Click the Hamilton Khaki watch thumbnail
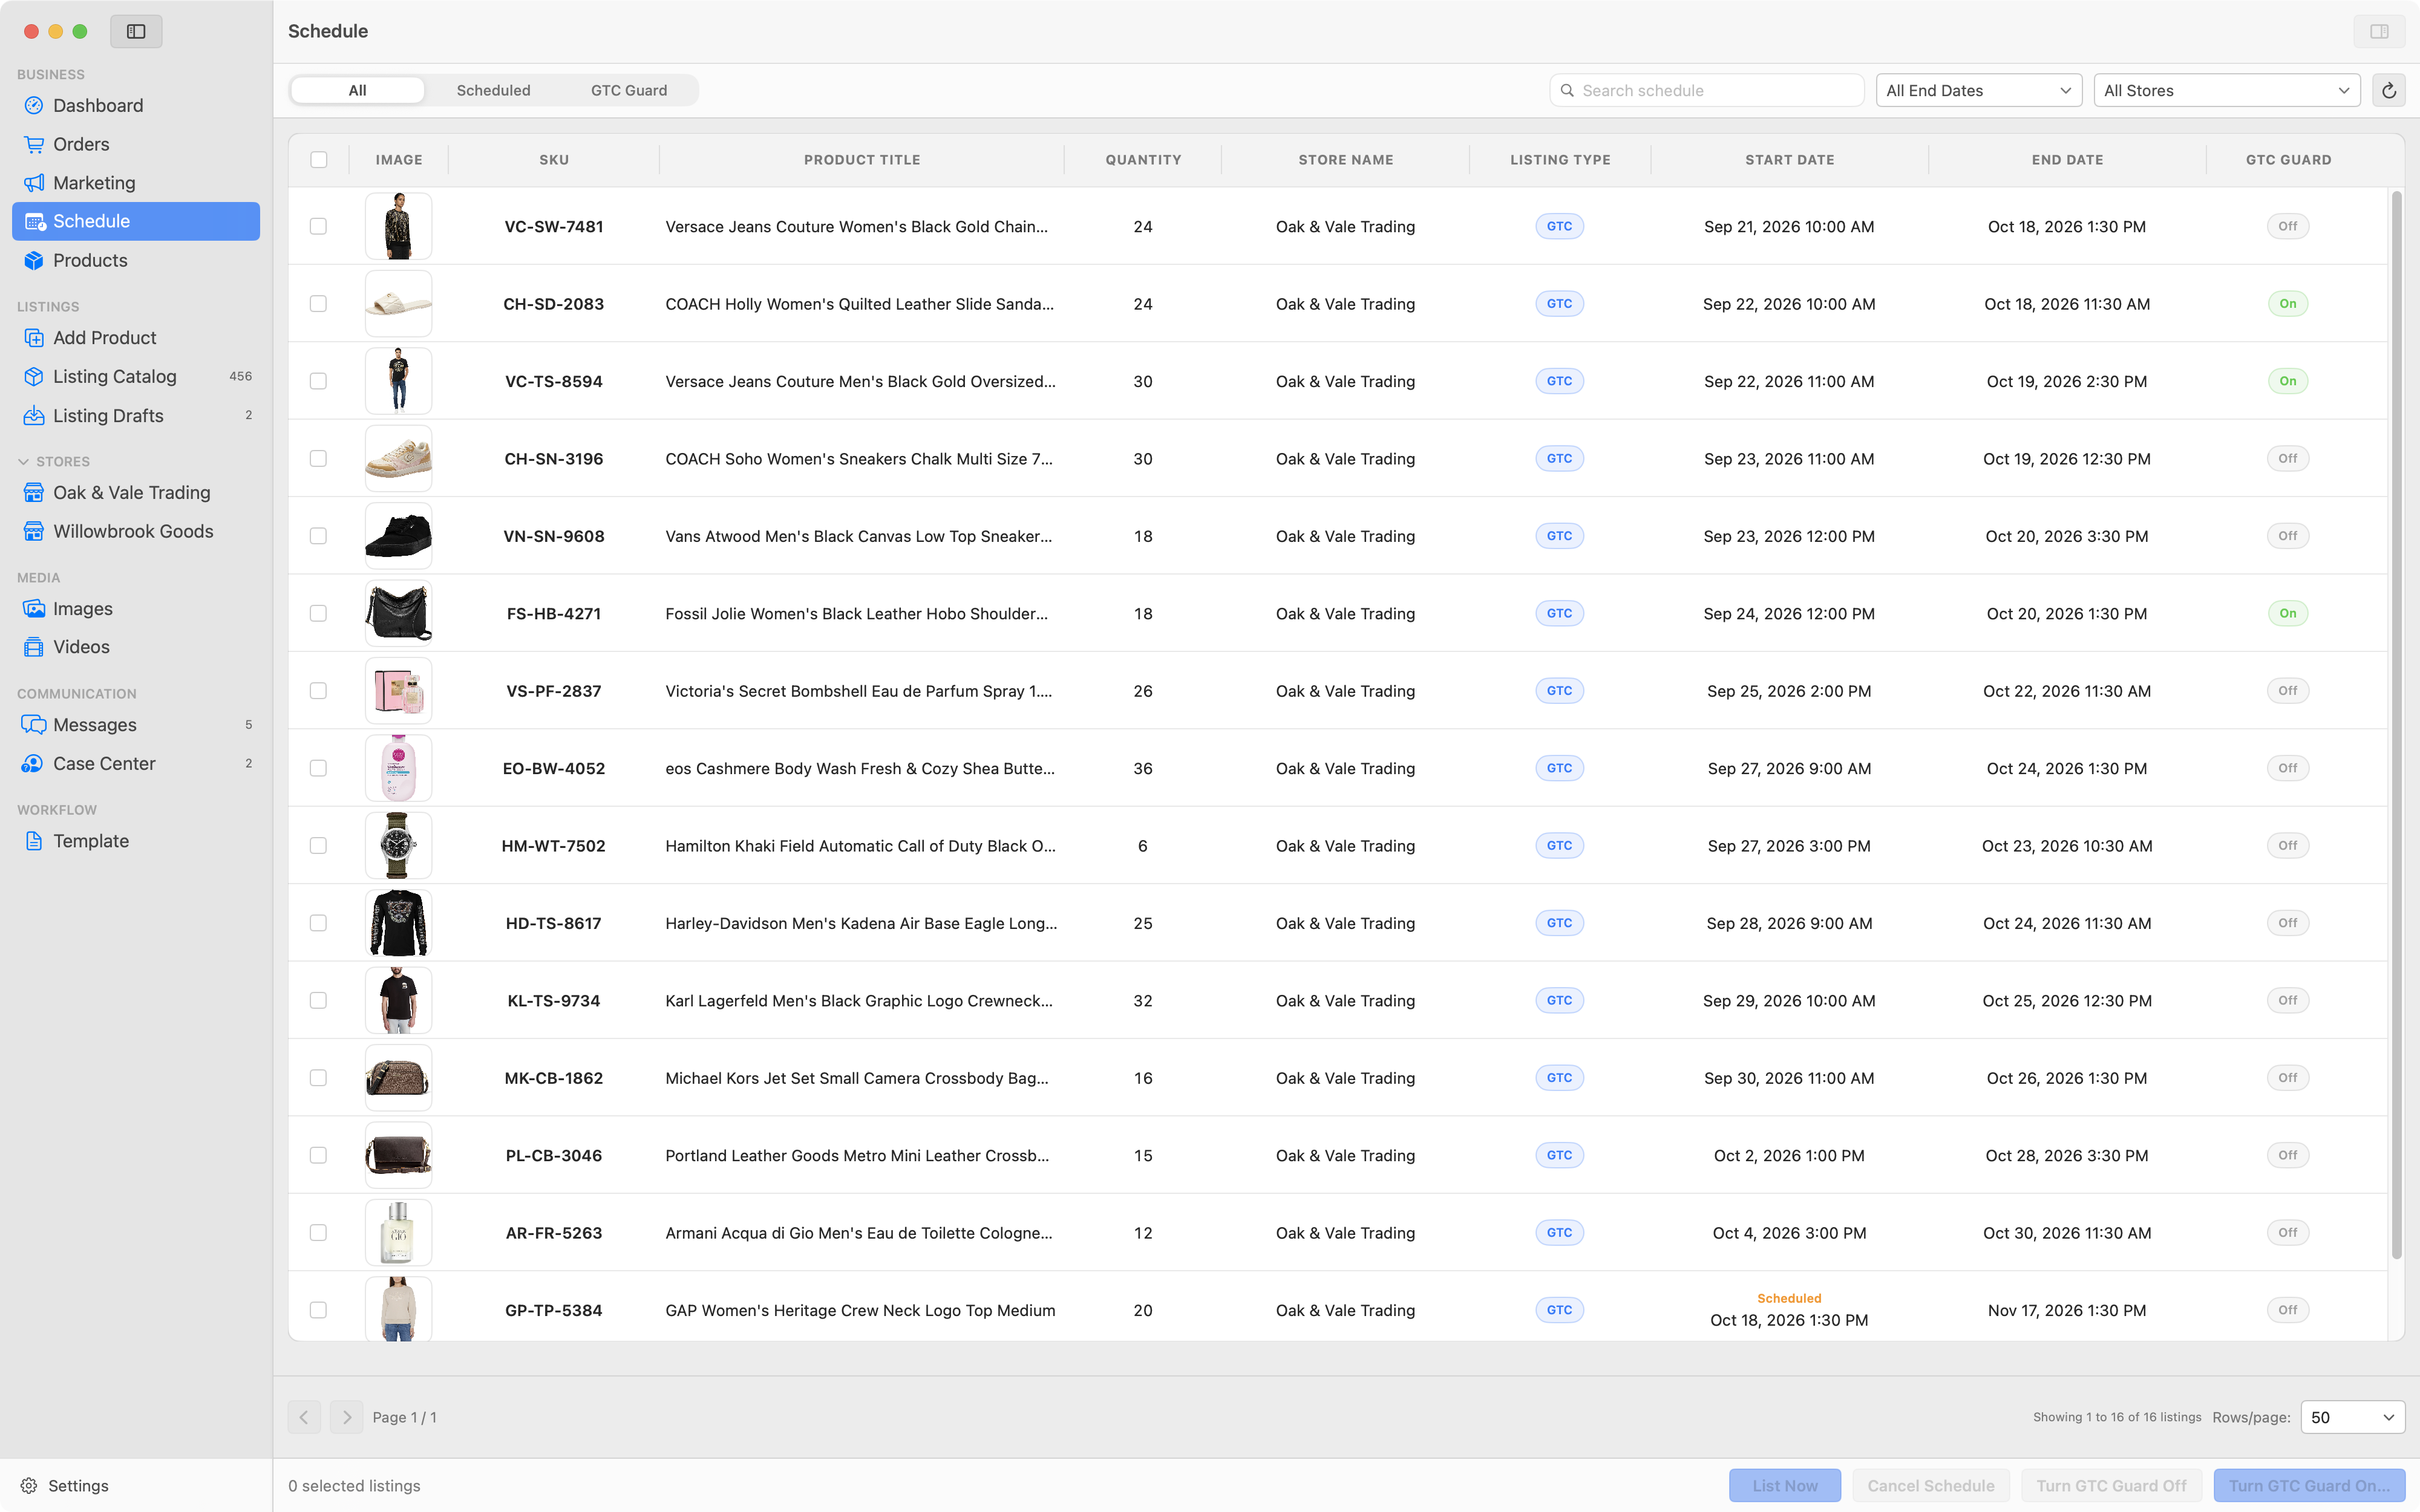 click(x=398, y=846)
